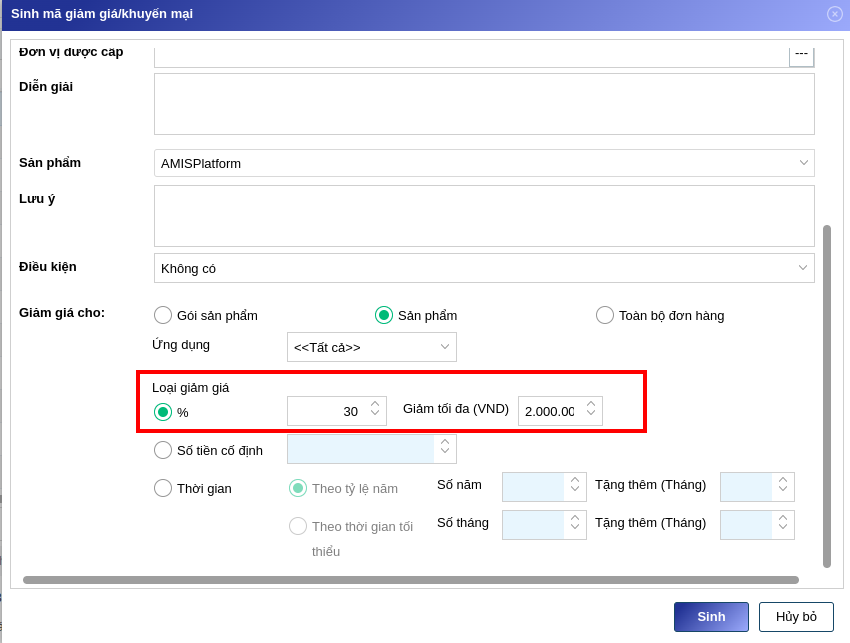Select Thời gian discount type
The height and width of the screenshot is (643, 850).
(x=163, y=488)
